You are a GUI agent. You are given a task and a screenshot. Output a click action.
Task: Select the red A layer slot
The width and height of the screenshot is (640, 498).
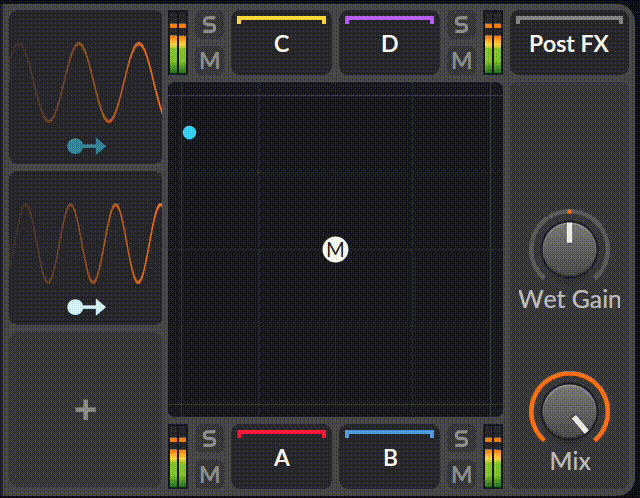click(x=282, y=457)
